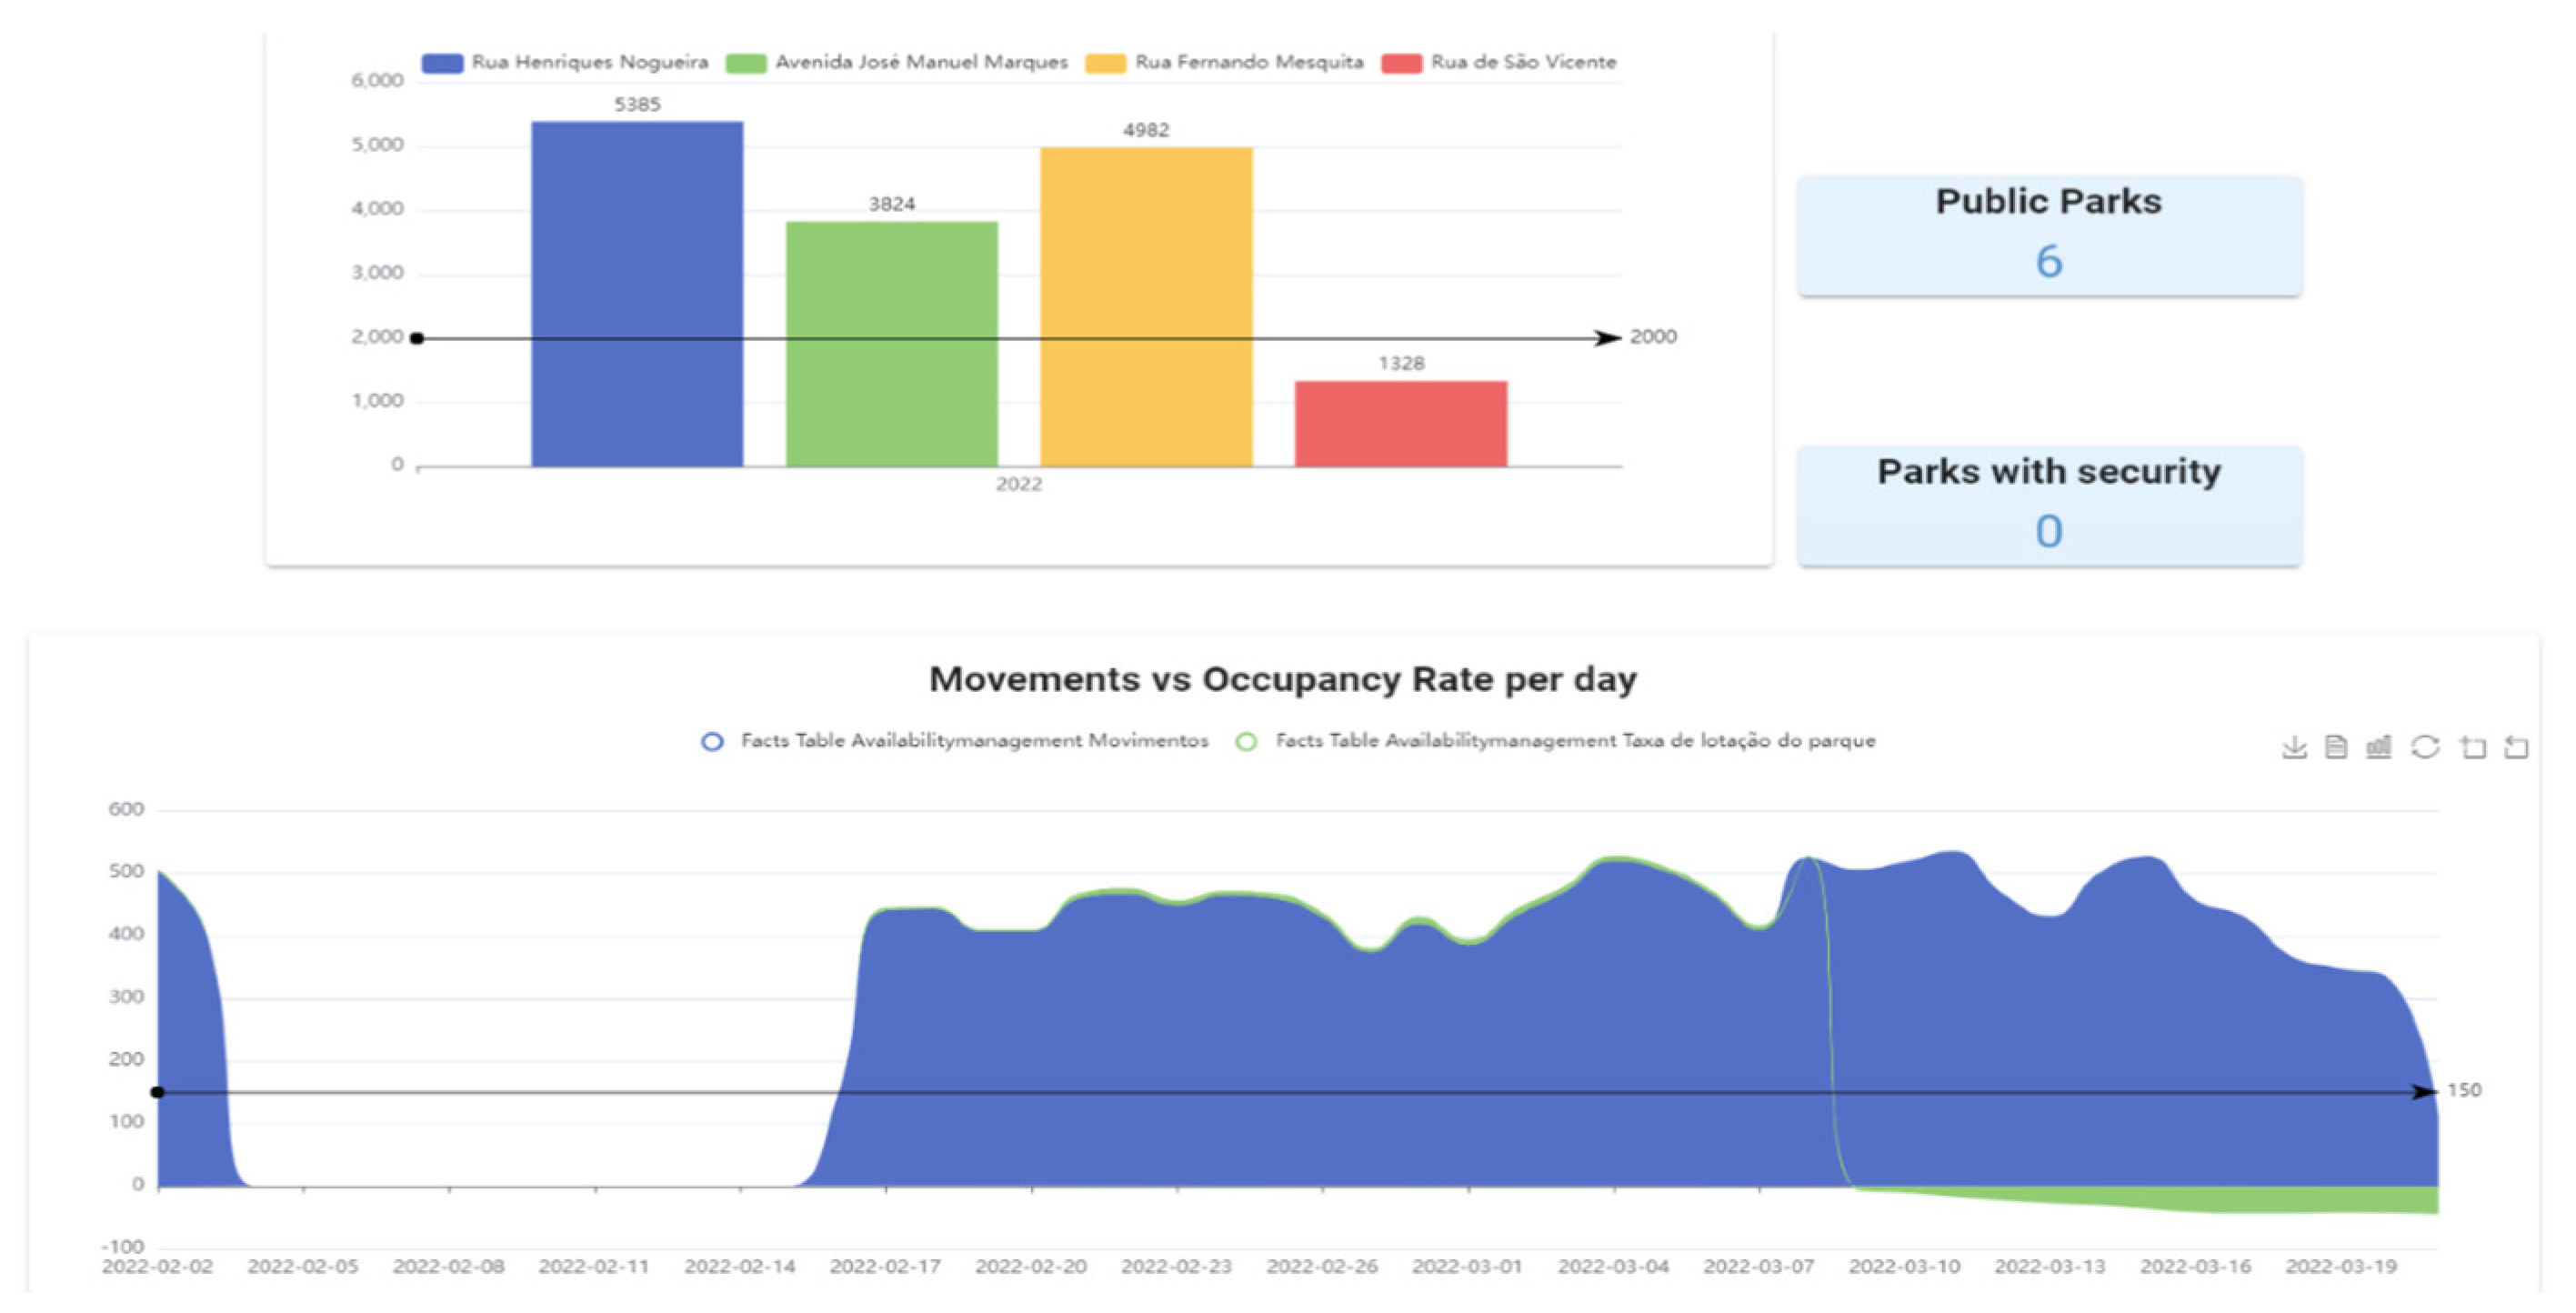Hide the Movimentos series in legend
This screenshot has height=1313, width=2576.
(955, 741)
